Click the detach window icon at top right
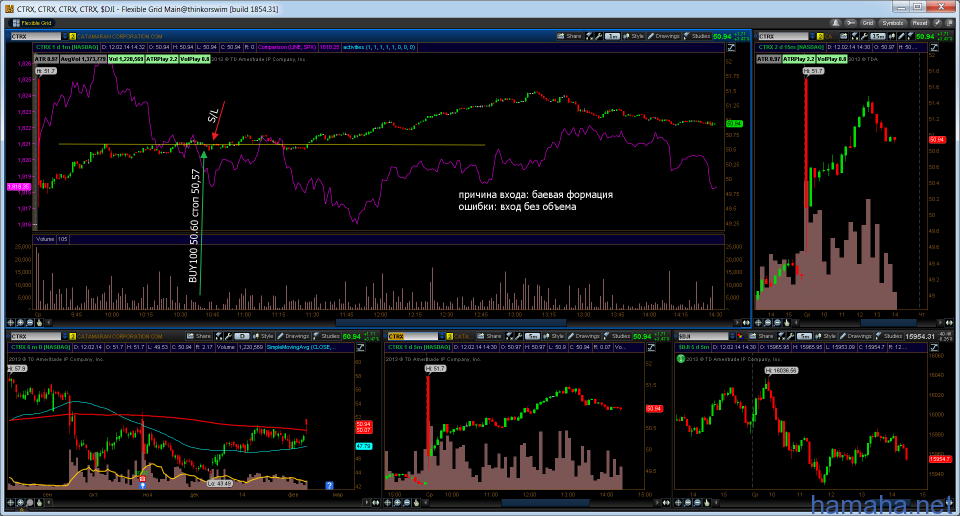This screenshot has height=516, width=960. click(x=950, y=23)
